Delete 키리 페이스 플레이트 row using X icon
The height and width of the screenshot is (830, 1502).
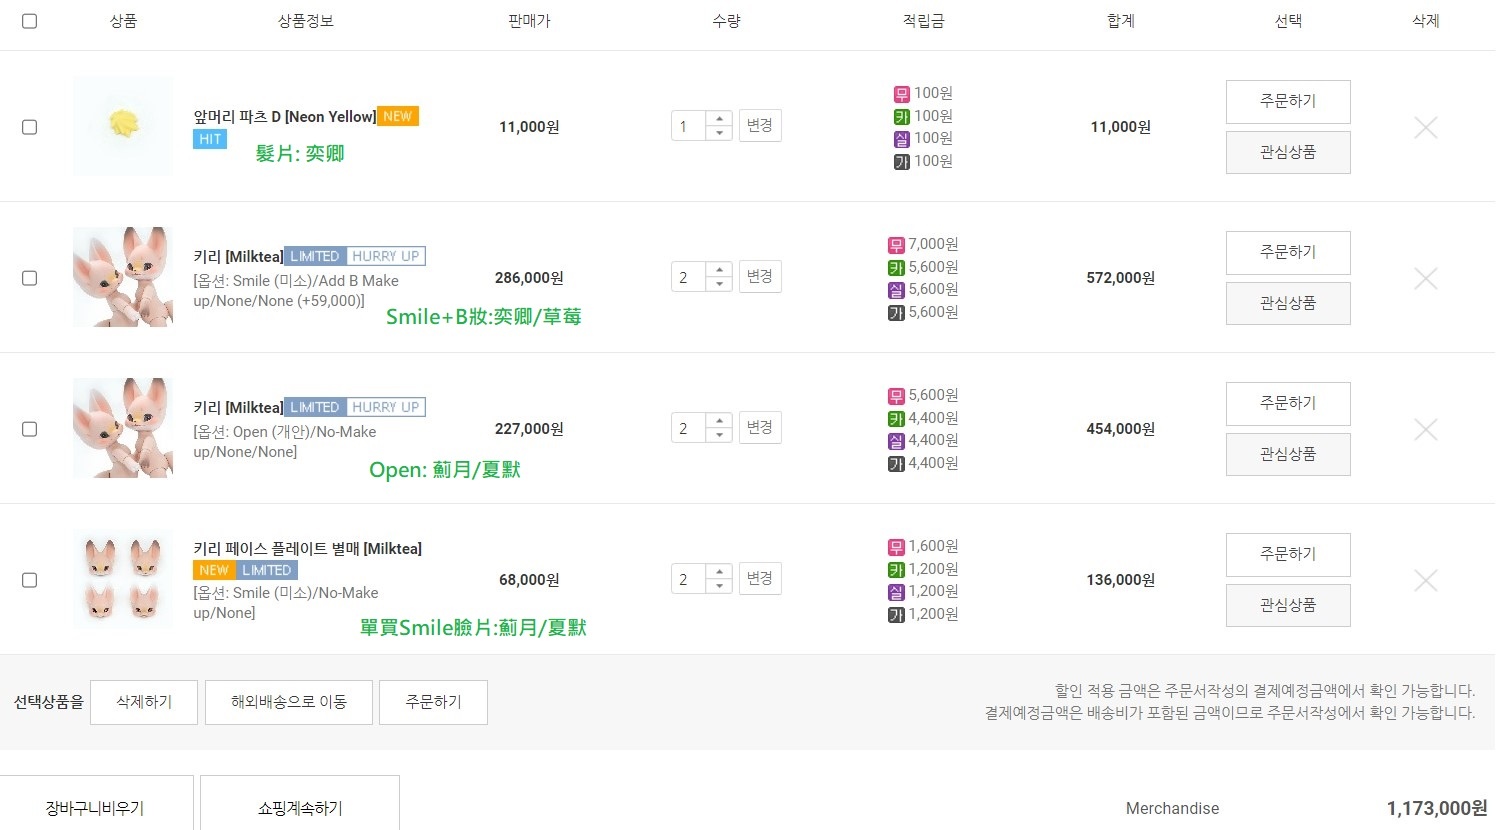1426,580
